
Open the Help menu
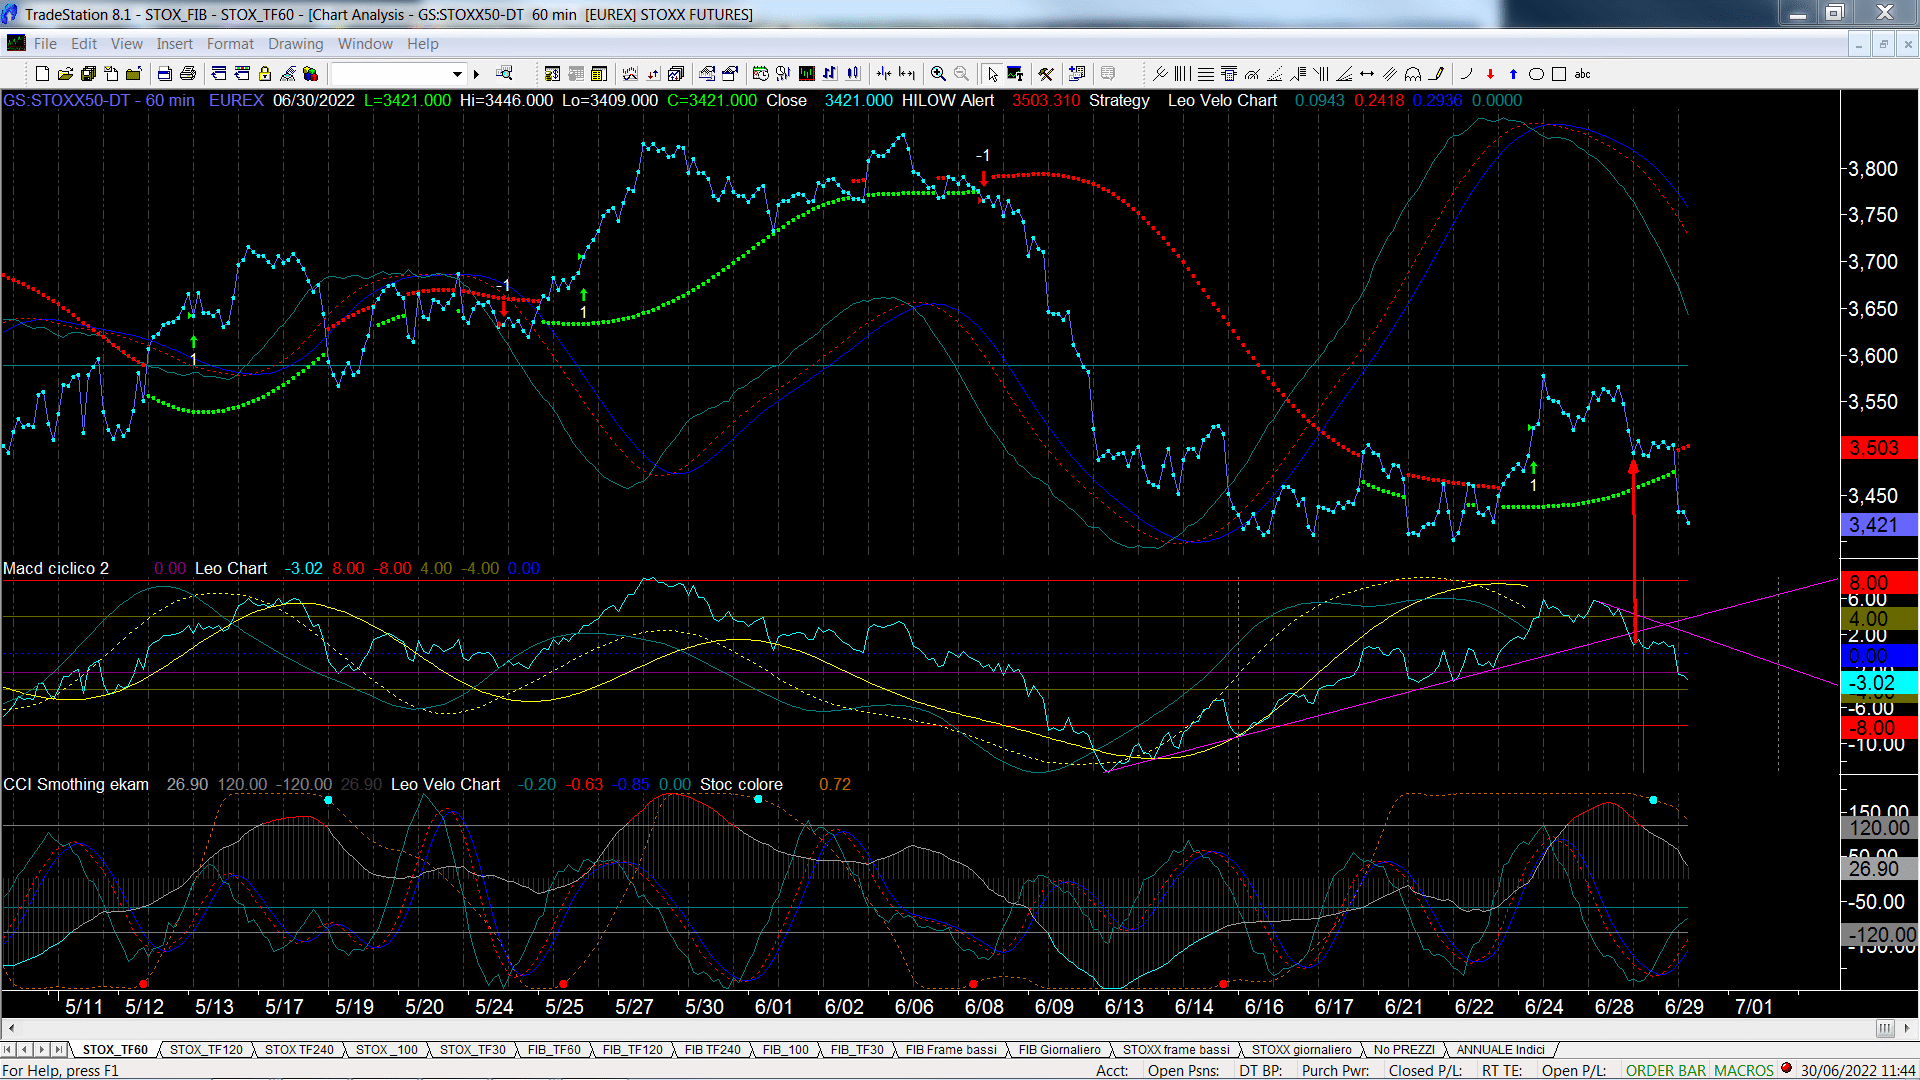422,44
